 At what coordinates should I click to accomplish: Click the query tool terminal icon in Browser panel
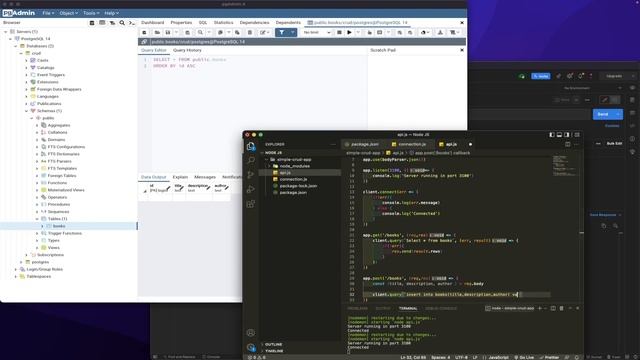131,23
